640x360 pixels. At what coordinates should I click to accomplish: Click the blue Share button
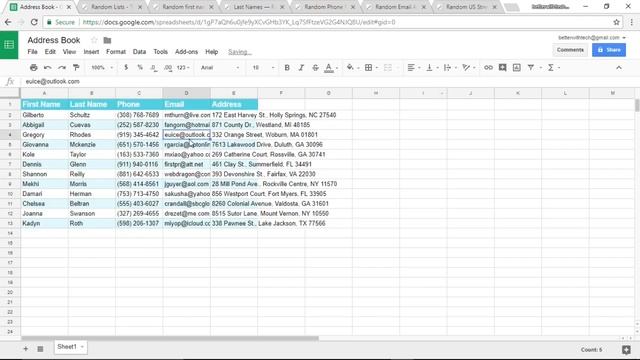[609, 50]
